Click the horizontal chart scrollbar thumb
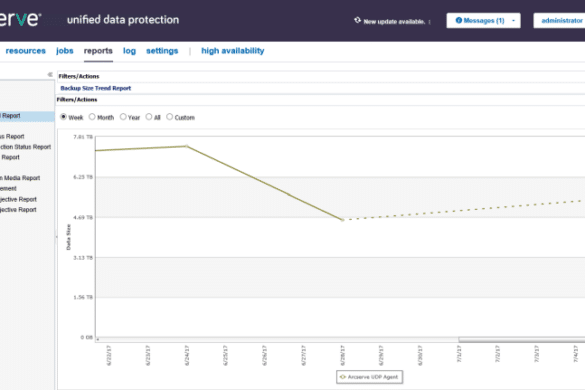Screen dimensions: 585x390 click(522, 340)
